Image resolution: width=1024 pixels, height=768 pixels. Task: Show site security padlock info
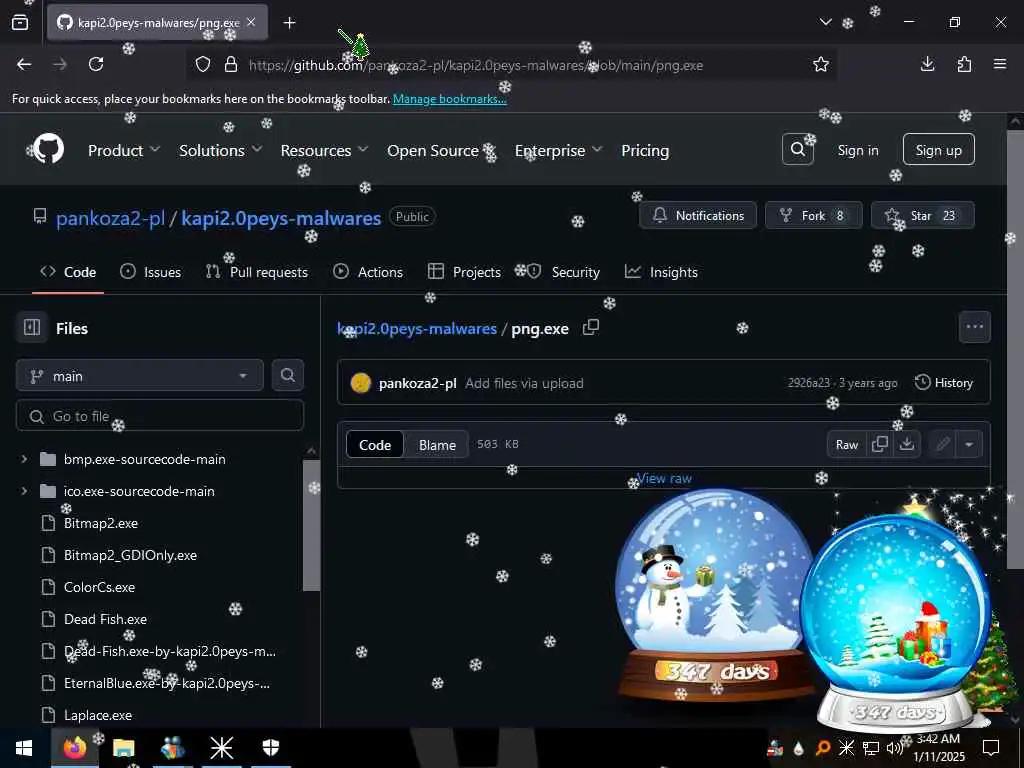click(231, 64)
